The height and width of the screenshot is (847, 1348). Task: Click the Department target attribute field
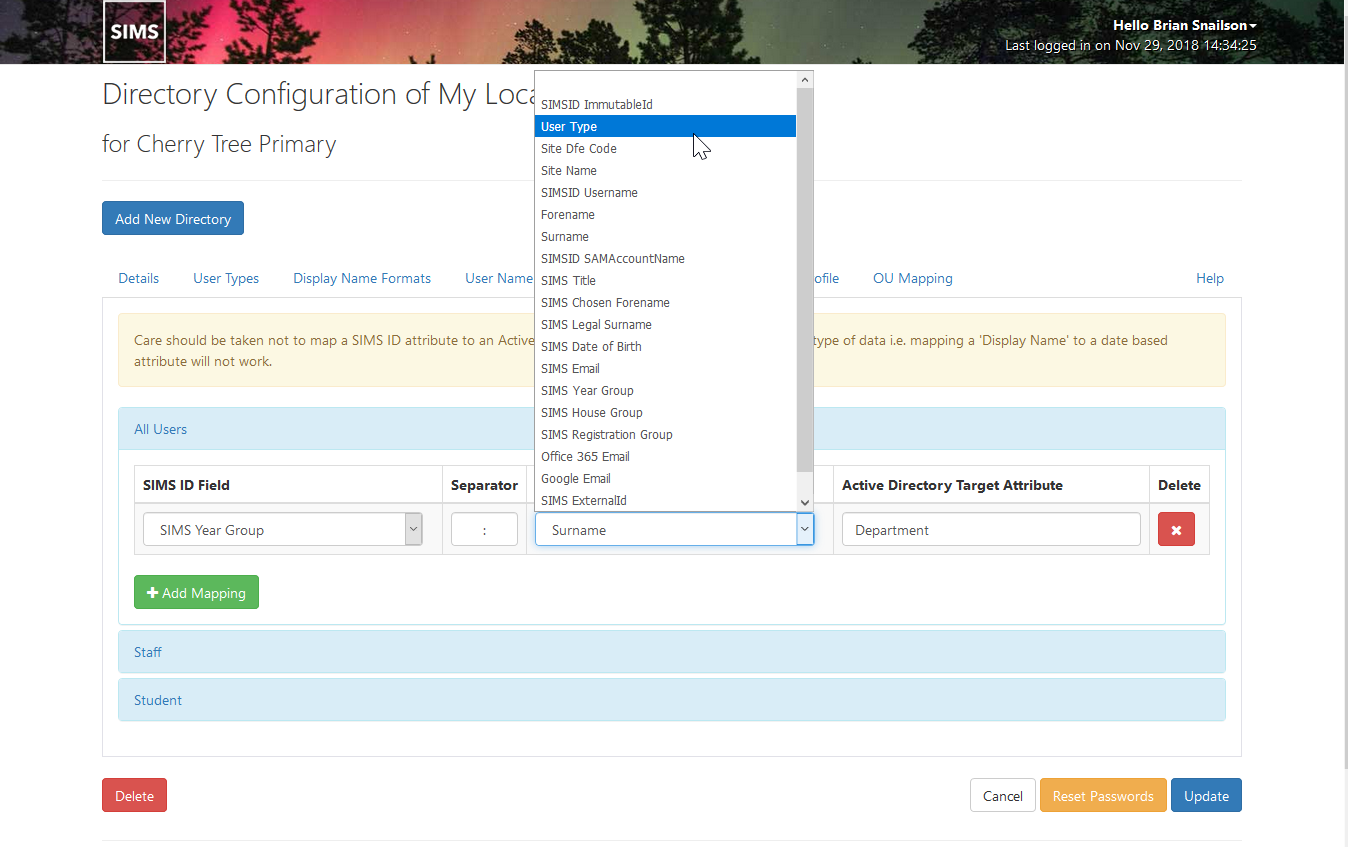click(991, 529)
